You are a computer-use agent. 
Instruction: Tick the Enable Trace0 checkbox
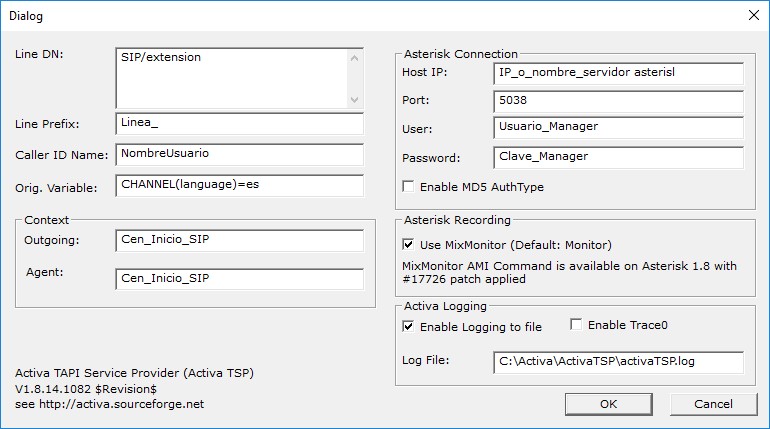pyautogui.click(x=576, y=324)
